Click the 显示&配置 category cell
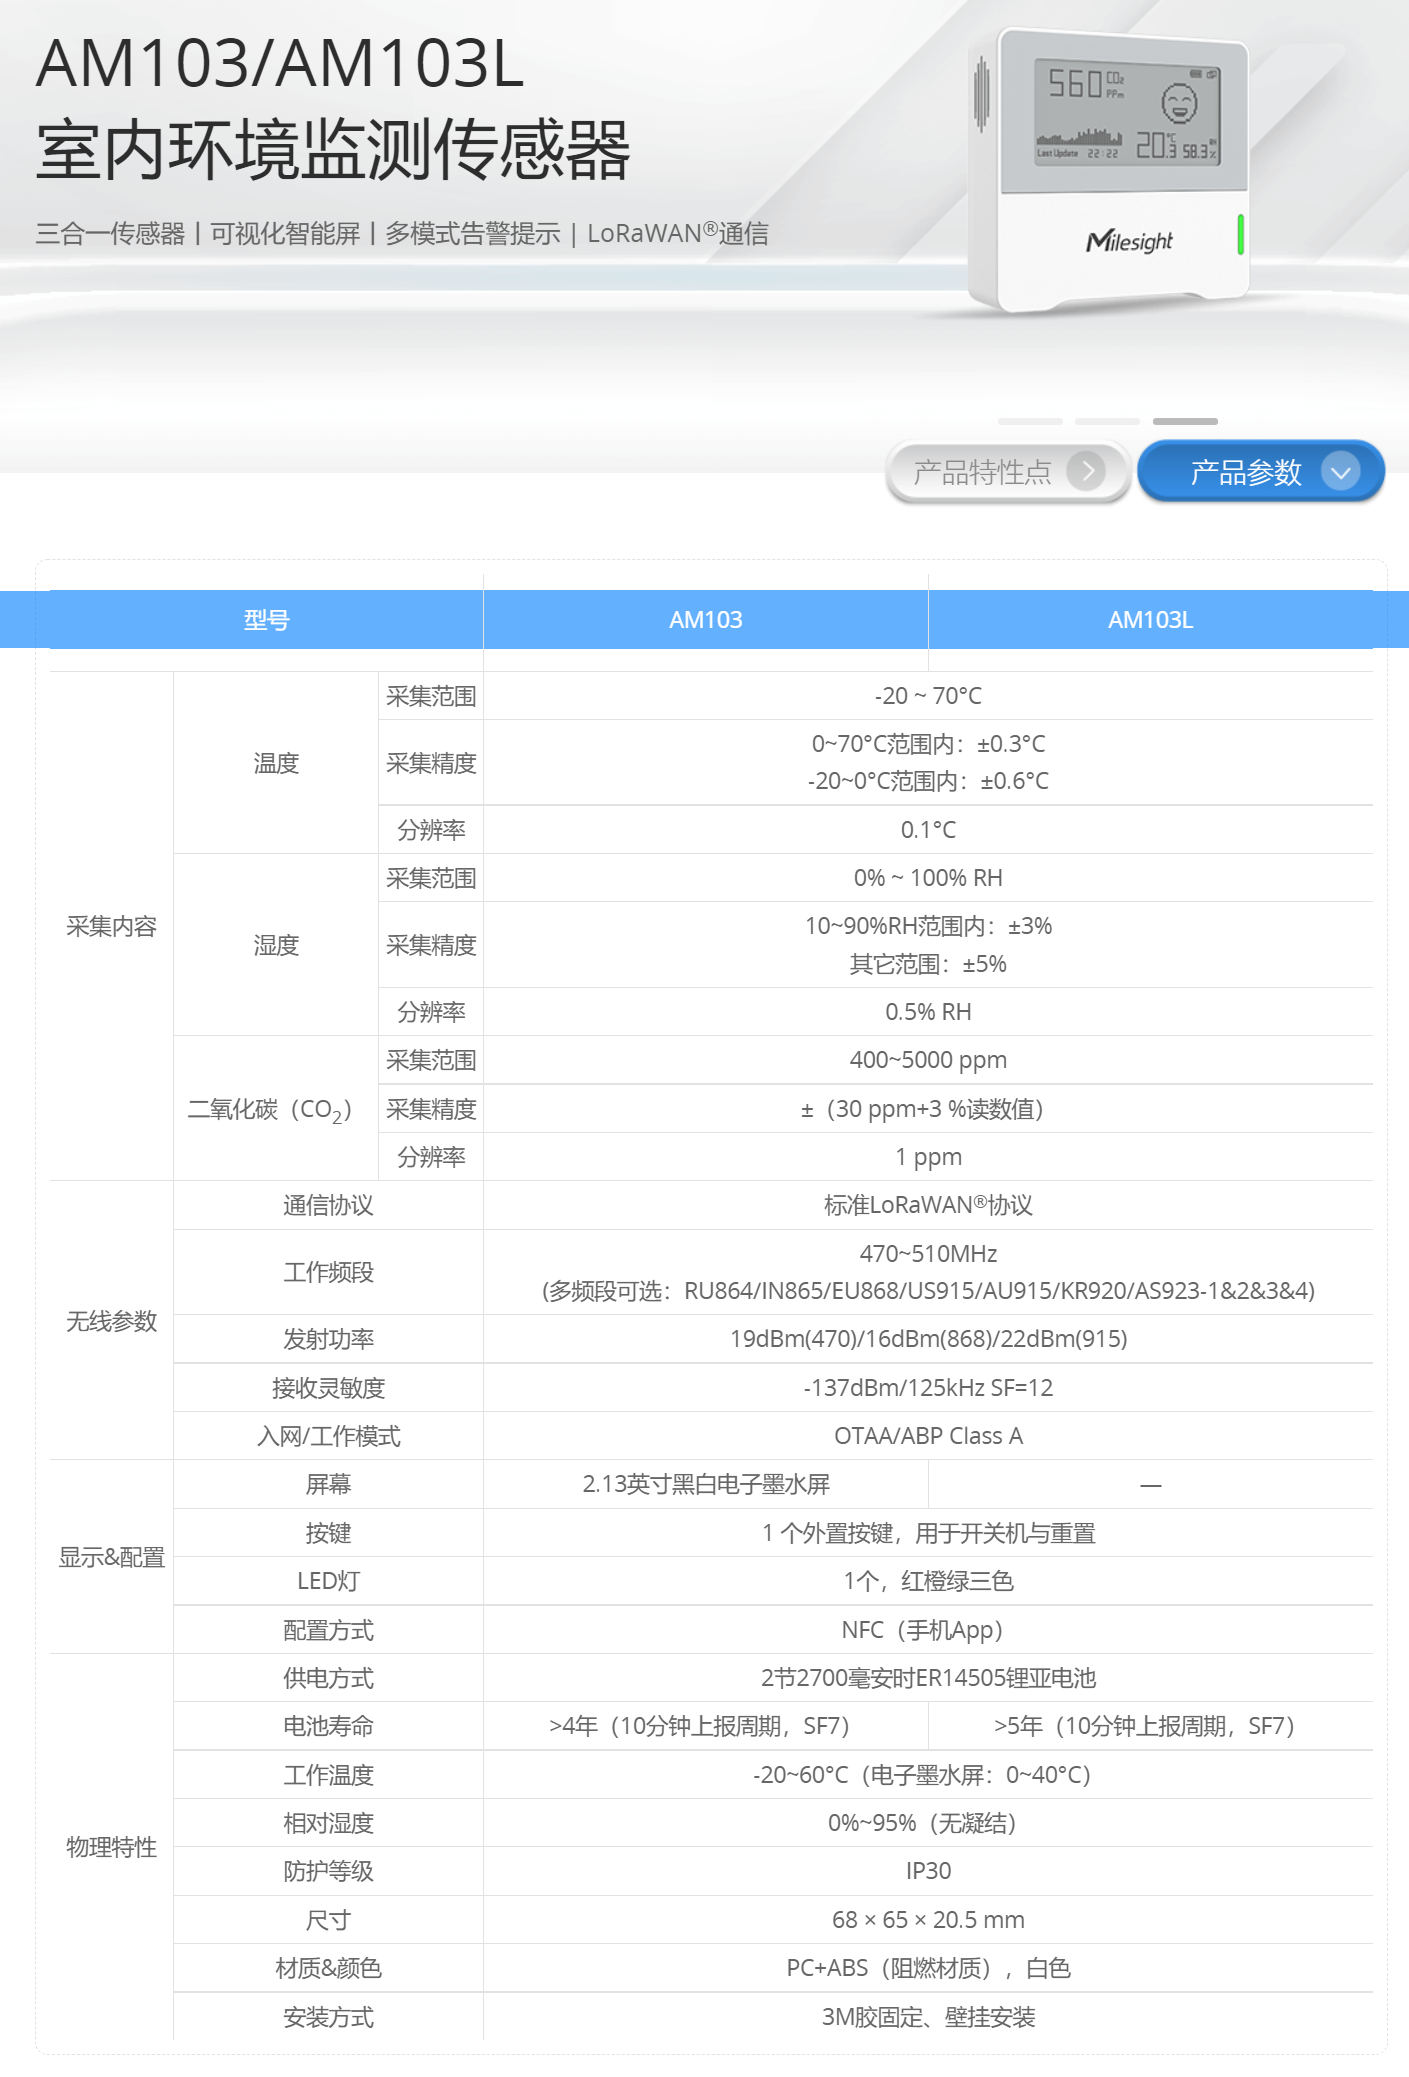1409x2077 pixels. [112, 1557]
